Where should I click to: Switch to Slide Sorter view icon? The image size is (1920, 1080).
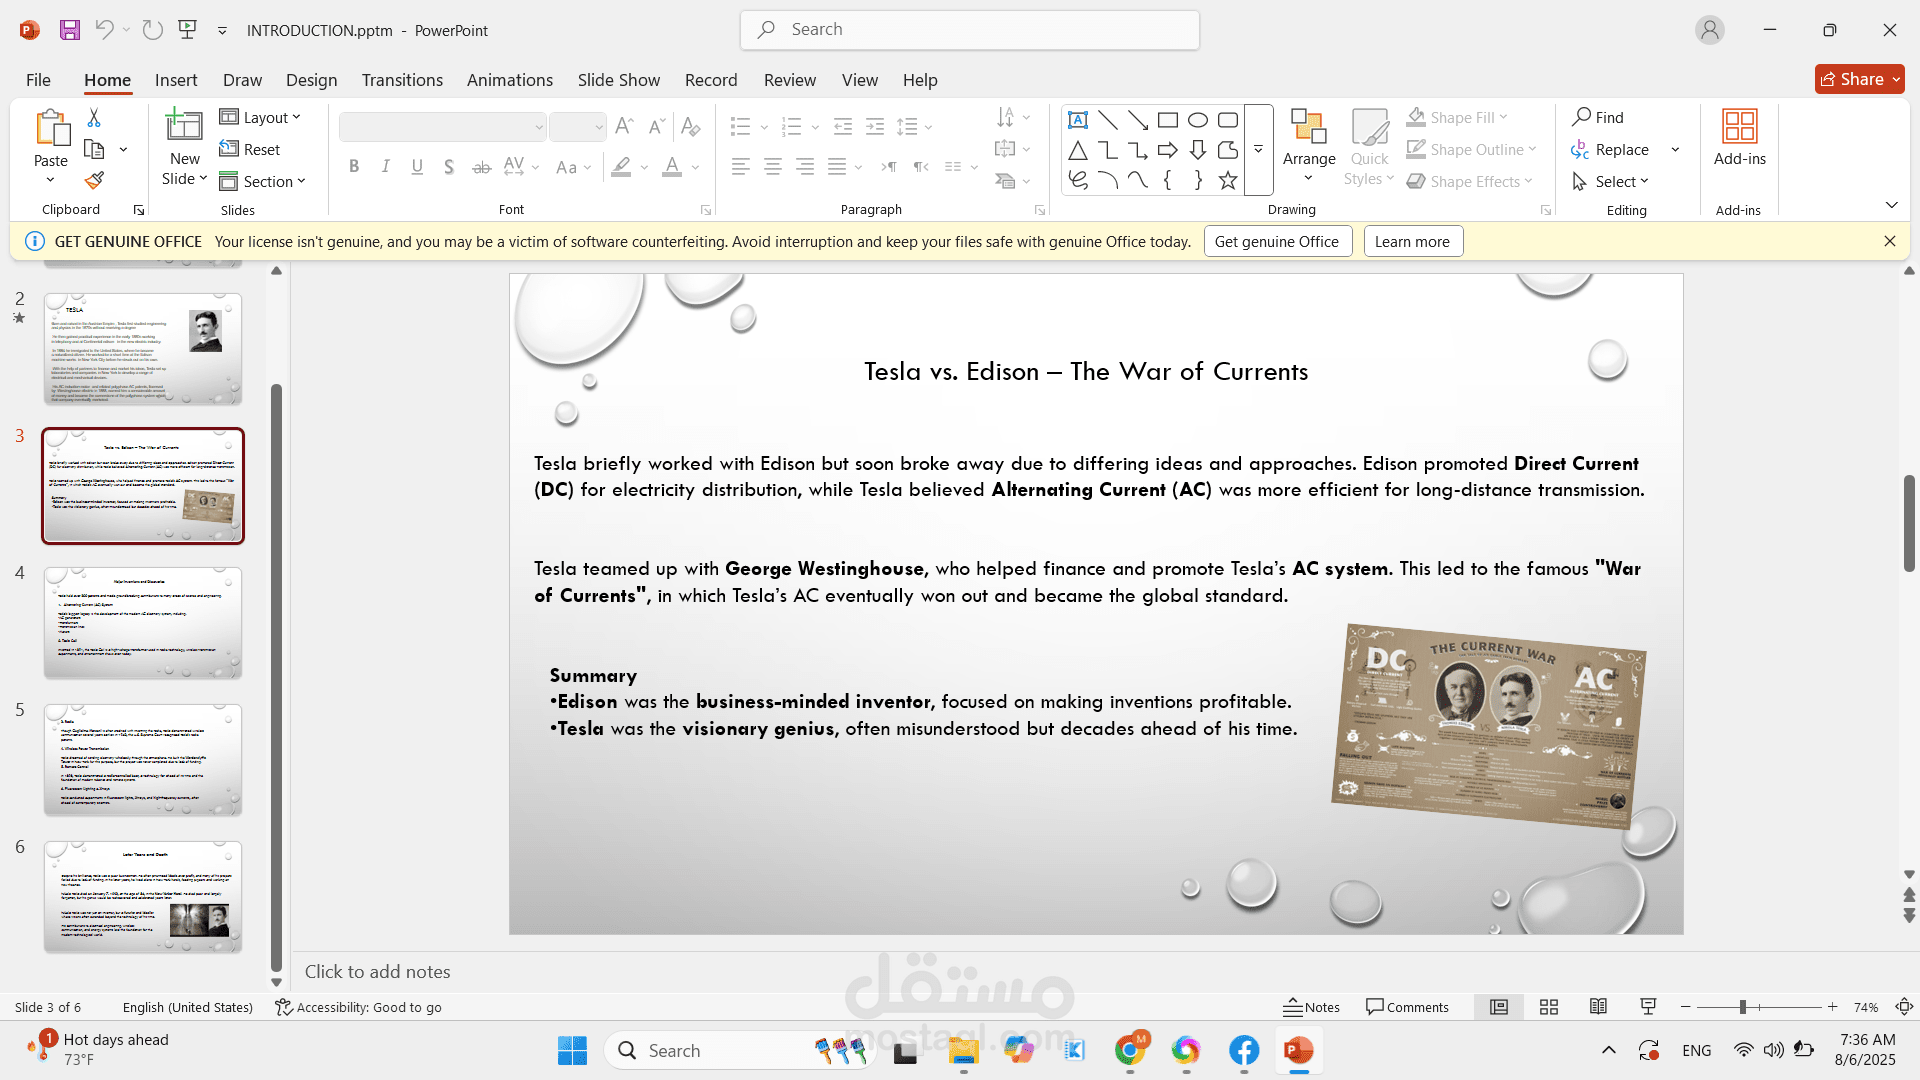(x=1549, y=1007)
